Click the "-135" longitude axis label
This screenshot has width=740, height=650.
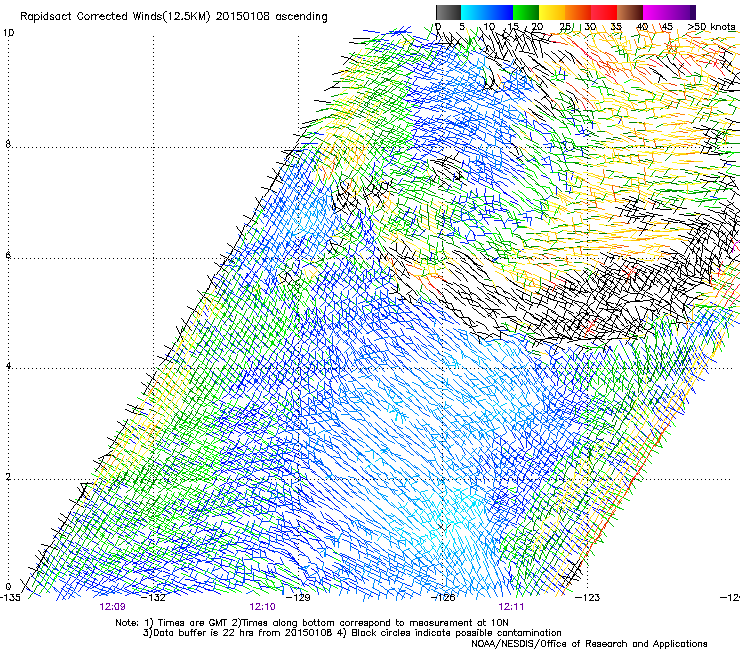[10, 597]
